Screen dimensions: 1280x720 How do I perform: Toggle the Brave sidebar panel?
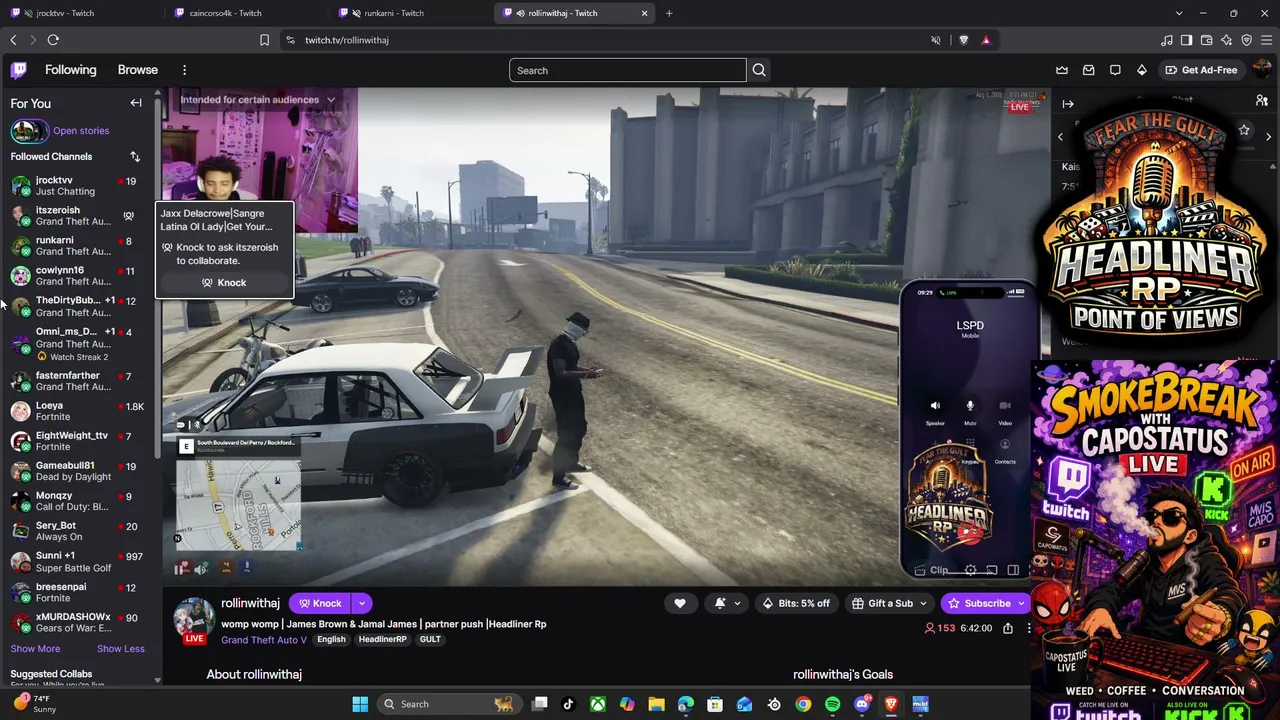tap(1187, 40)
